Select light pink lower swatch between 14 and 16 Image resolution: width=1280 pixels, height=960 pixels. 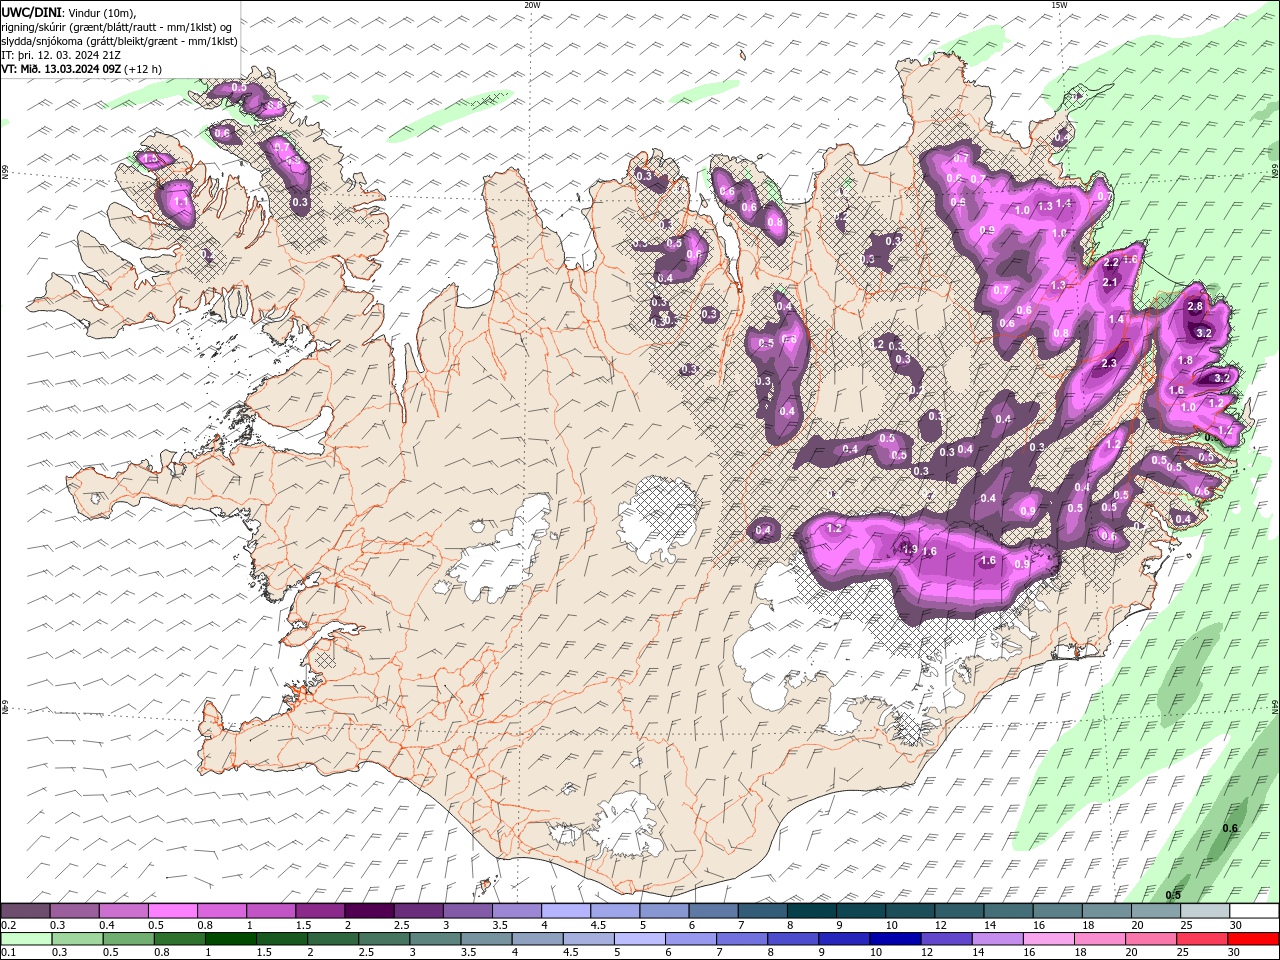click(998, 939)
